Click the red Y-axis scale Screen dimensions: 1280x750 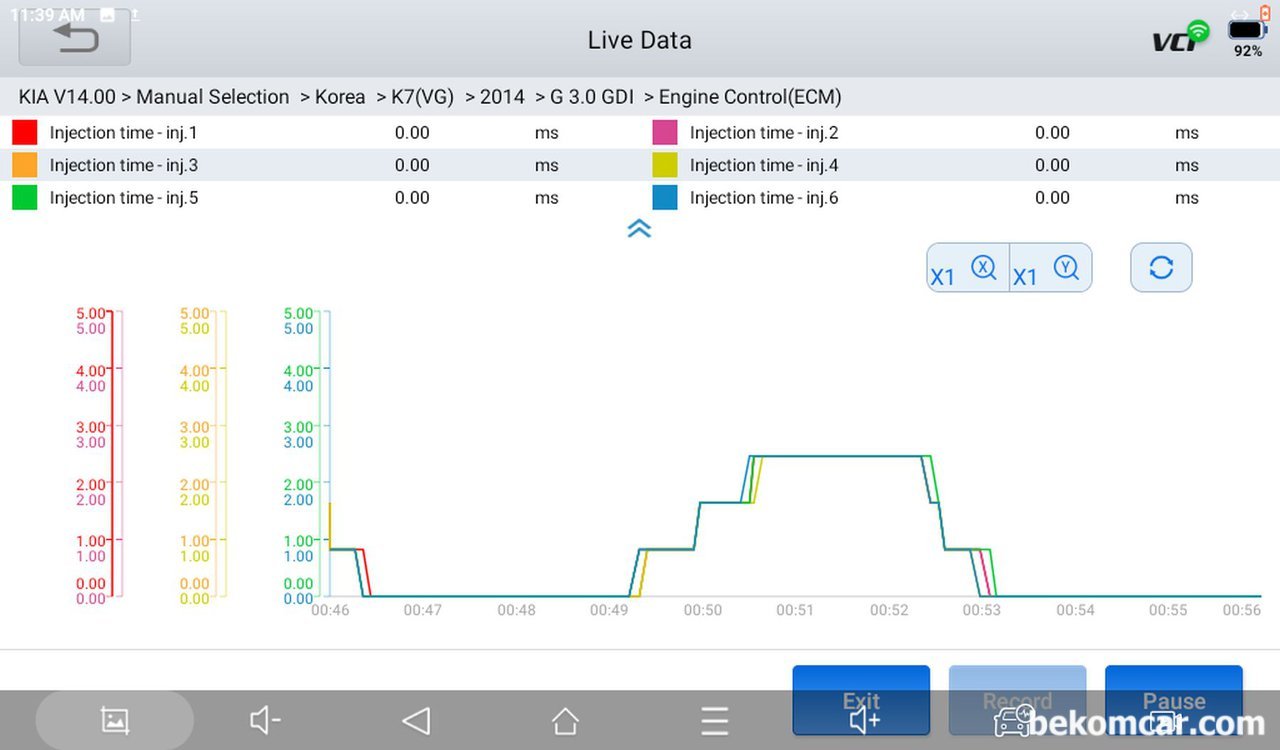pyautogui.click(x=97, y=455)
